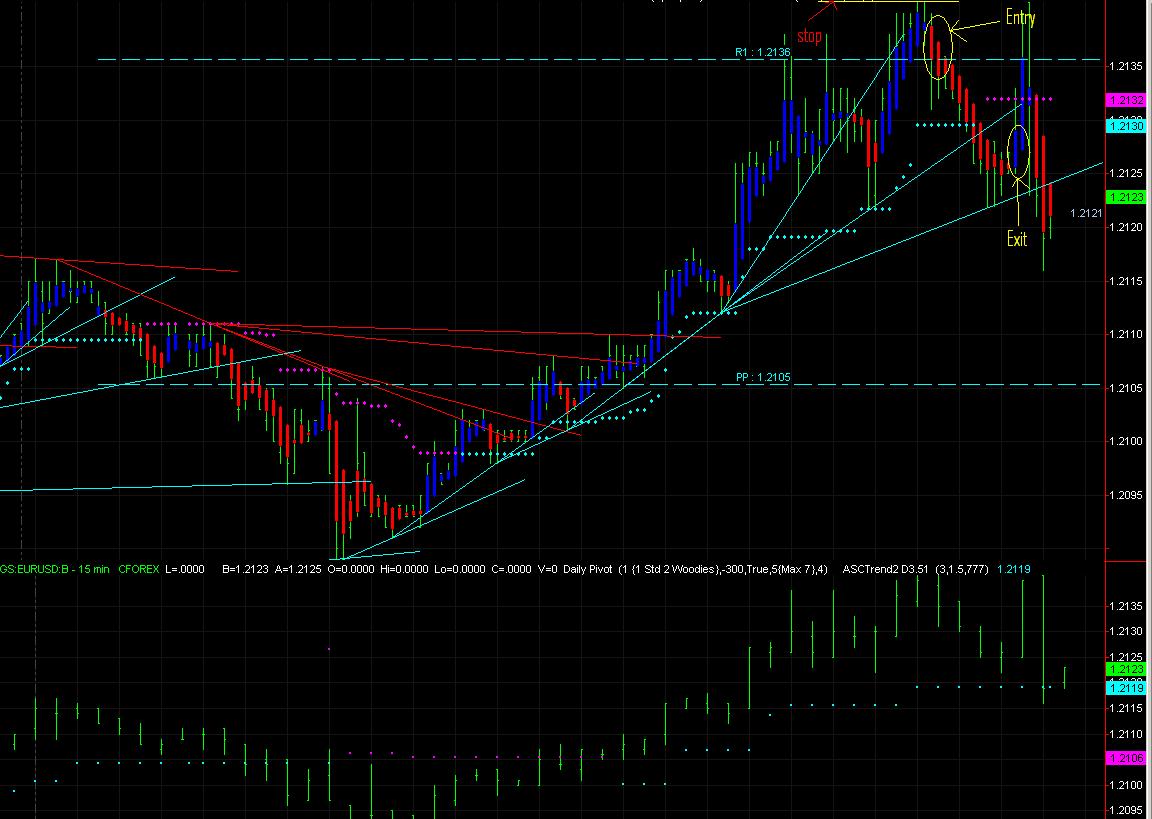Click the C=.0000 close value
The image size is (1152, 819).
coord(510,569)
